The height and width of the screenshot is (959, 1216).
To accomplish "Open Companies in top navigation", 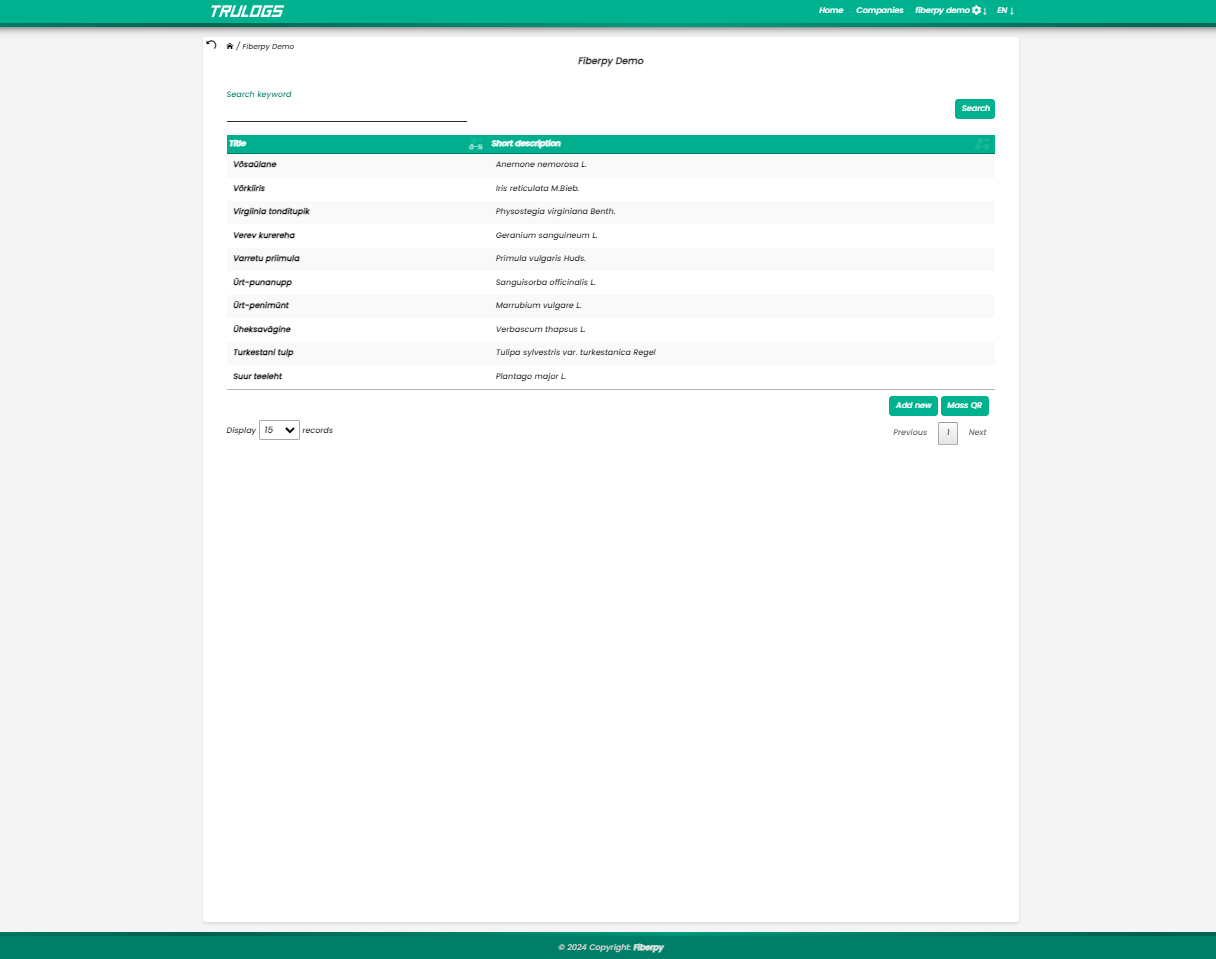I will (879, 10).
